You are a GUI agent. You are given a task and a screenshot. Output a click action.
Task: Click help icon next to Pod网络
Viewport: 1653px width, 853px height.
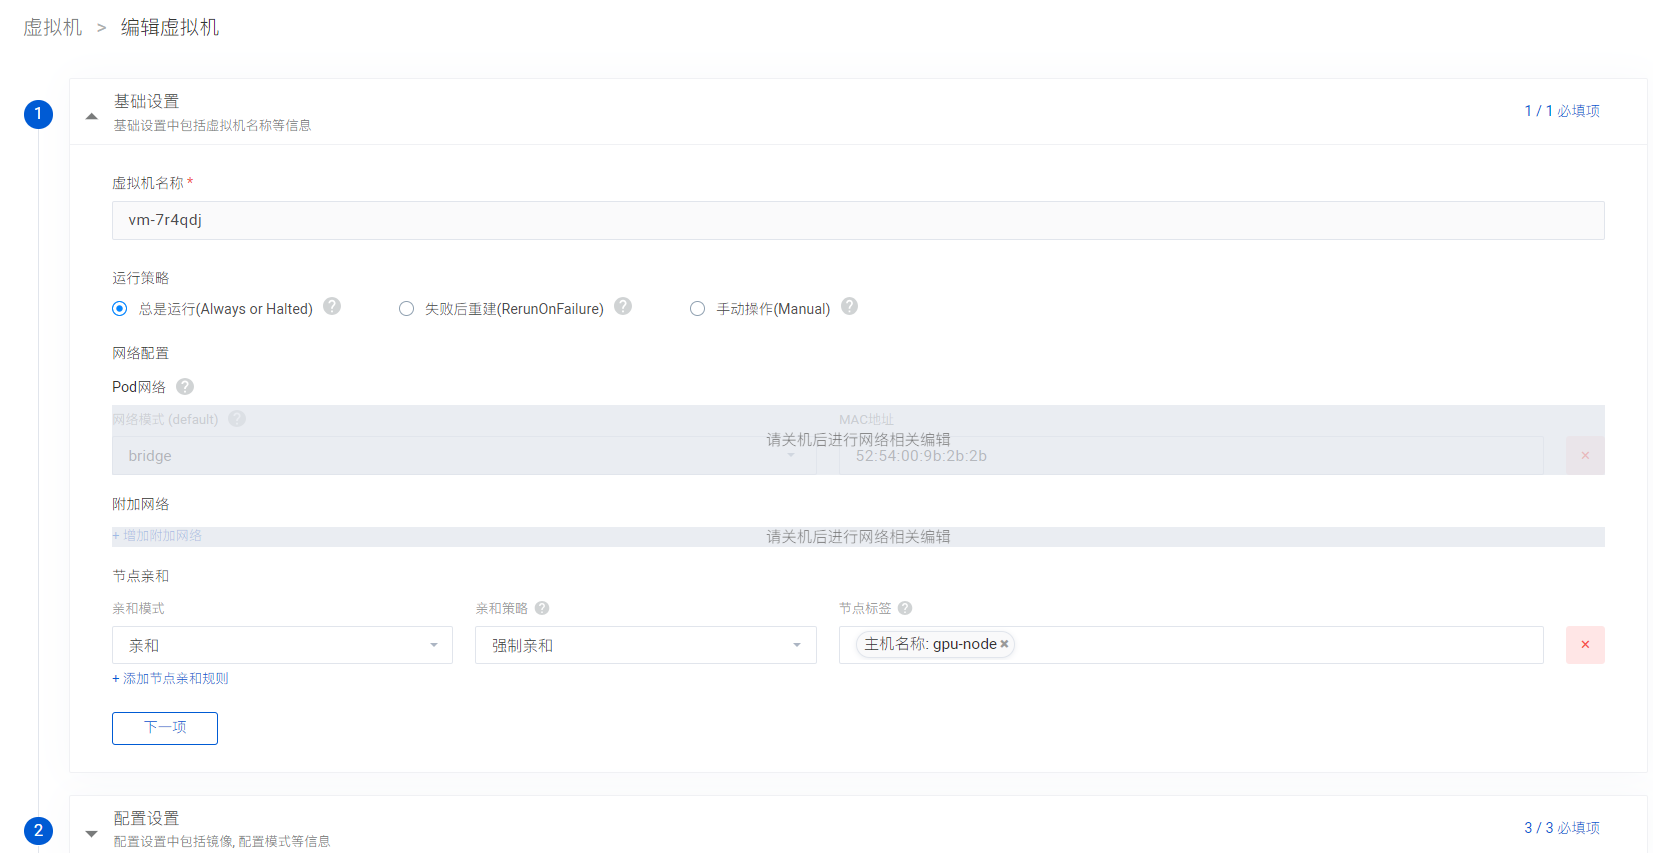185,387
